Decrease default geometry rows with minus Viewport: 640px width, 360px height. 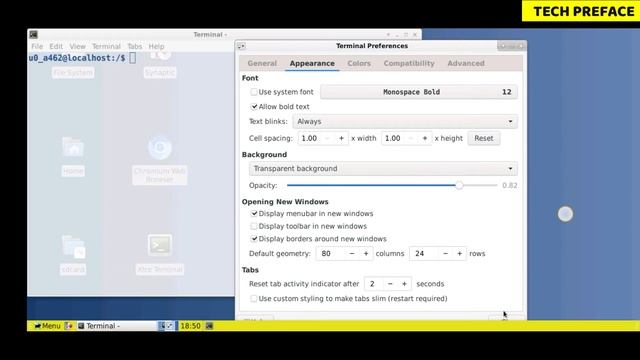(x=445, y=253)
